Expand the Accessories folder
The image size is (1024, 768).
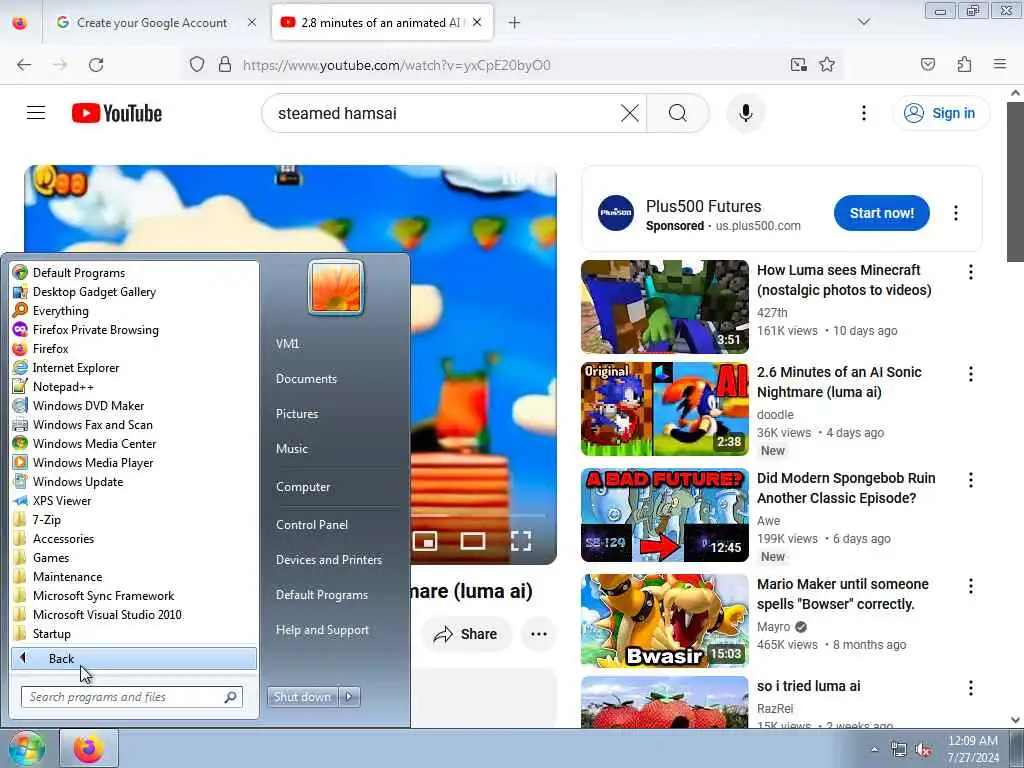point(134,539)
